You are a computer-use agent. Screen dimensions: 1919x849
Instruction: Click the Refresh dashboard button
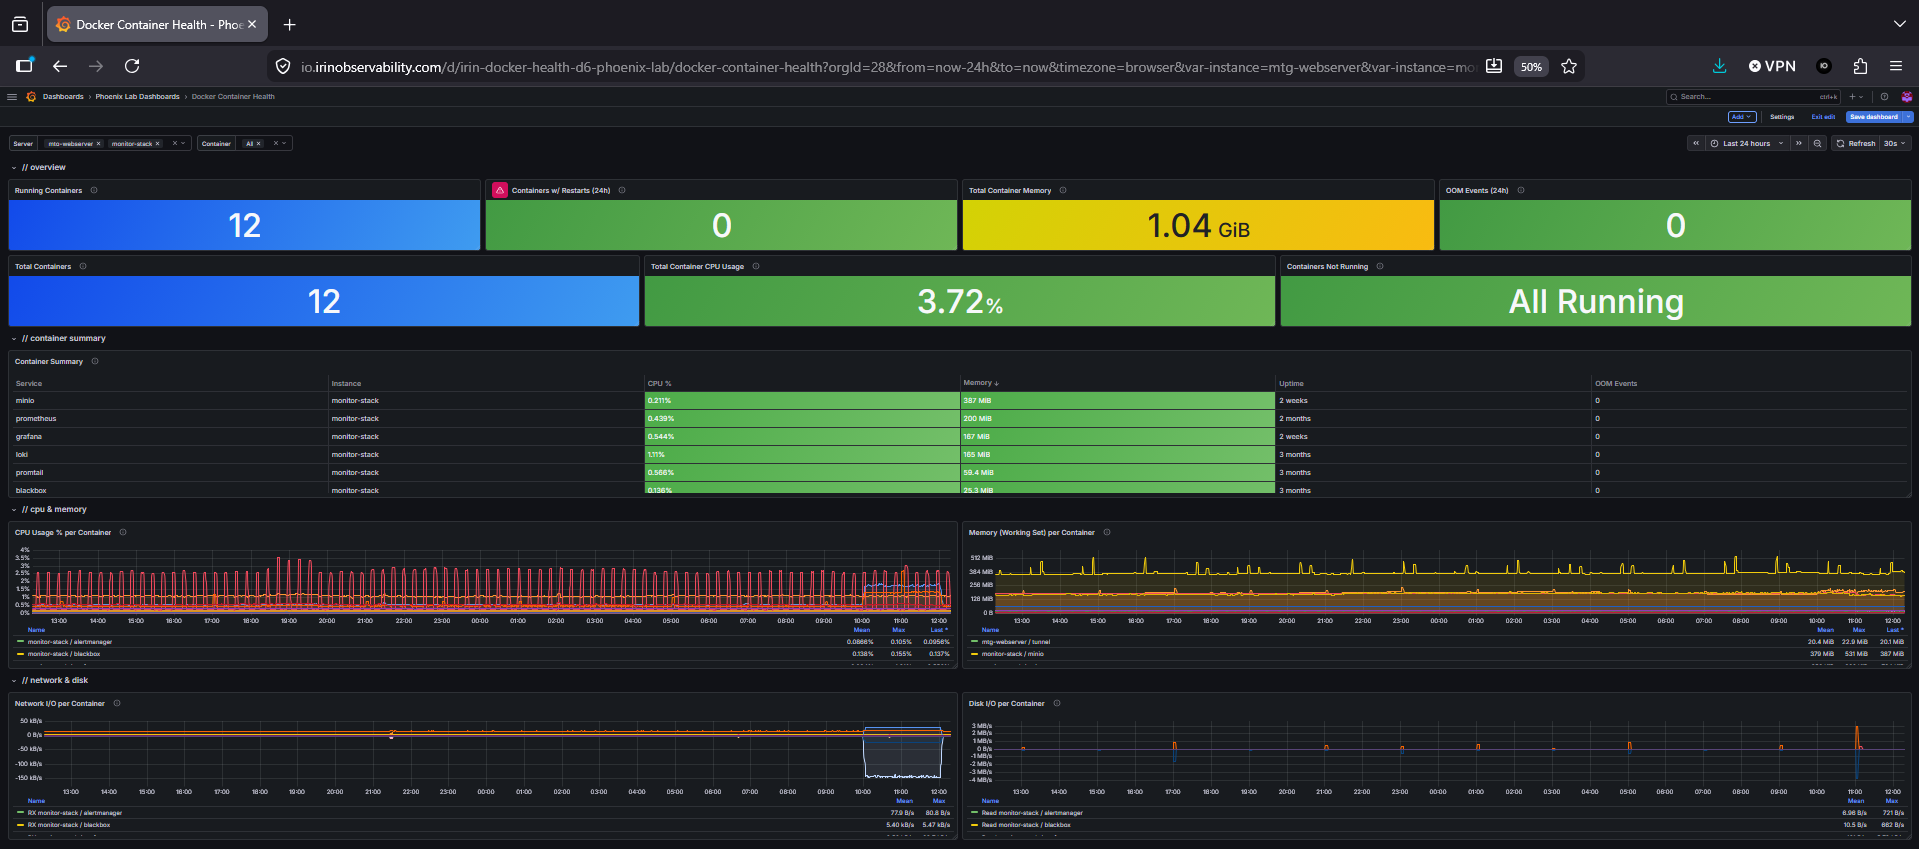pos(1856,144)
